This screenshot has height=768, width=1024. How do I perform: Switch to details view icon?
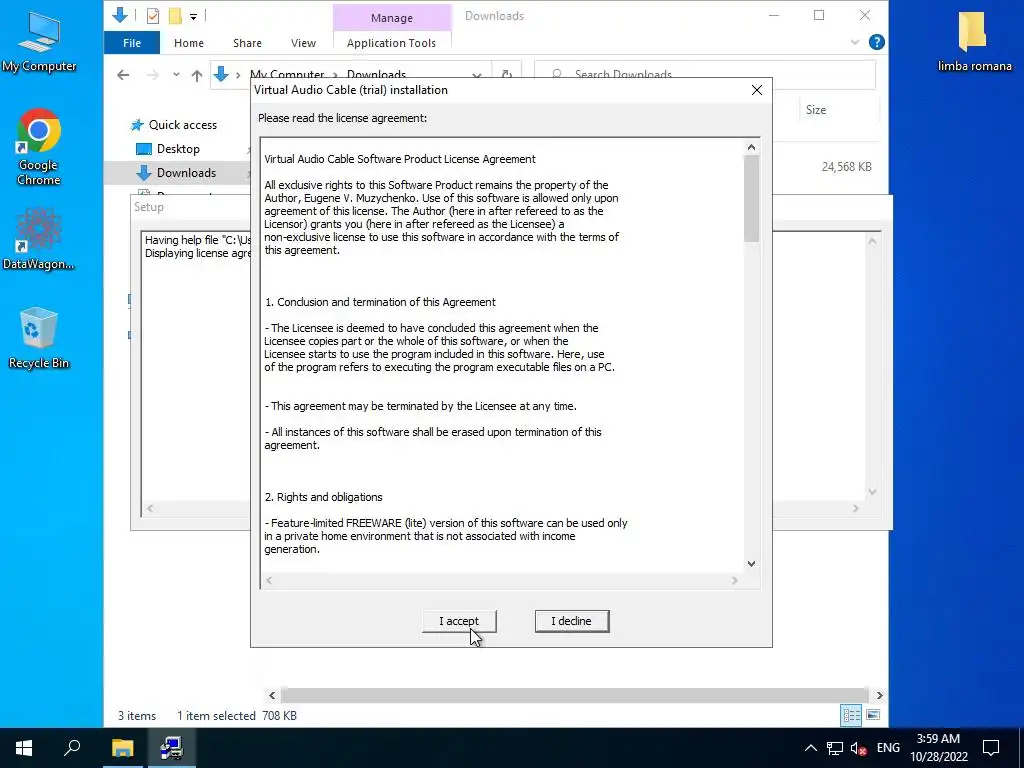851,715
